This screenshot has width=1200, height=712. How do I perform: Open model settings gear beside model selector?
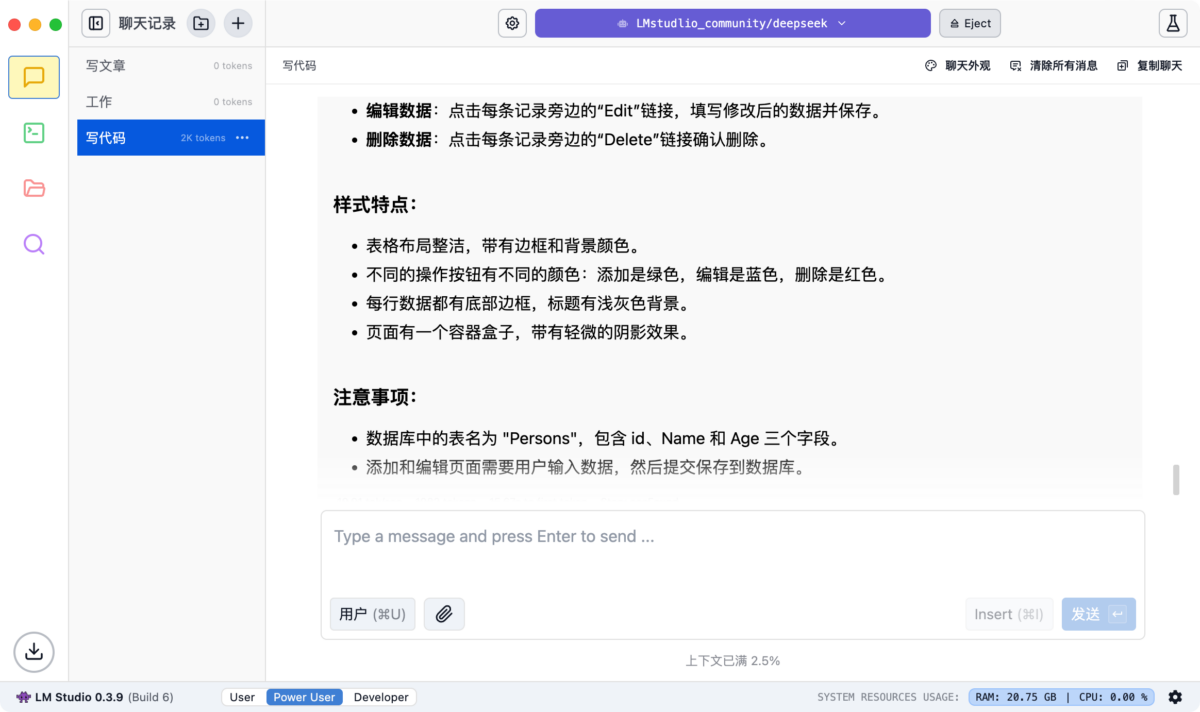[513, 23]
